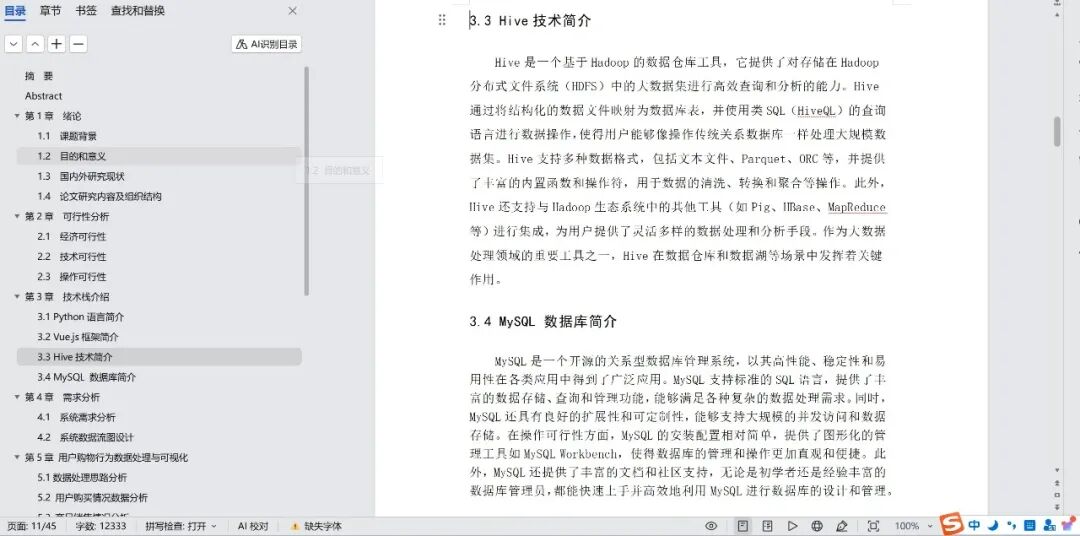Jump to 3.1 Python 语言简介

point(81,317)
